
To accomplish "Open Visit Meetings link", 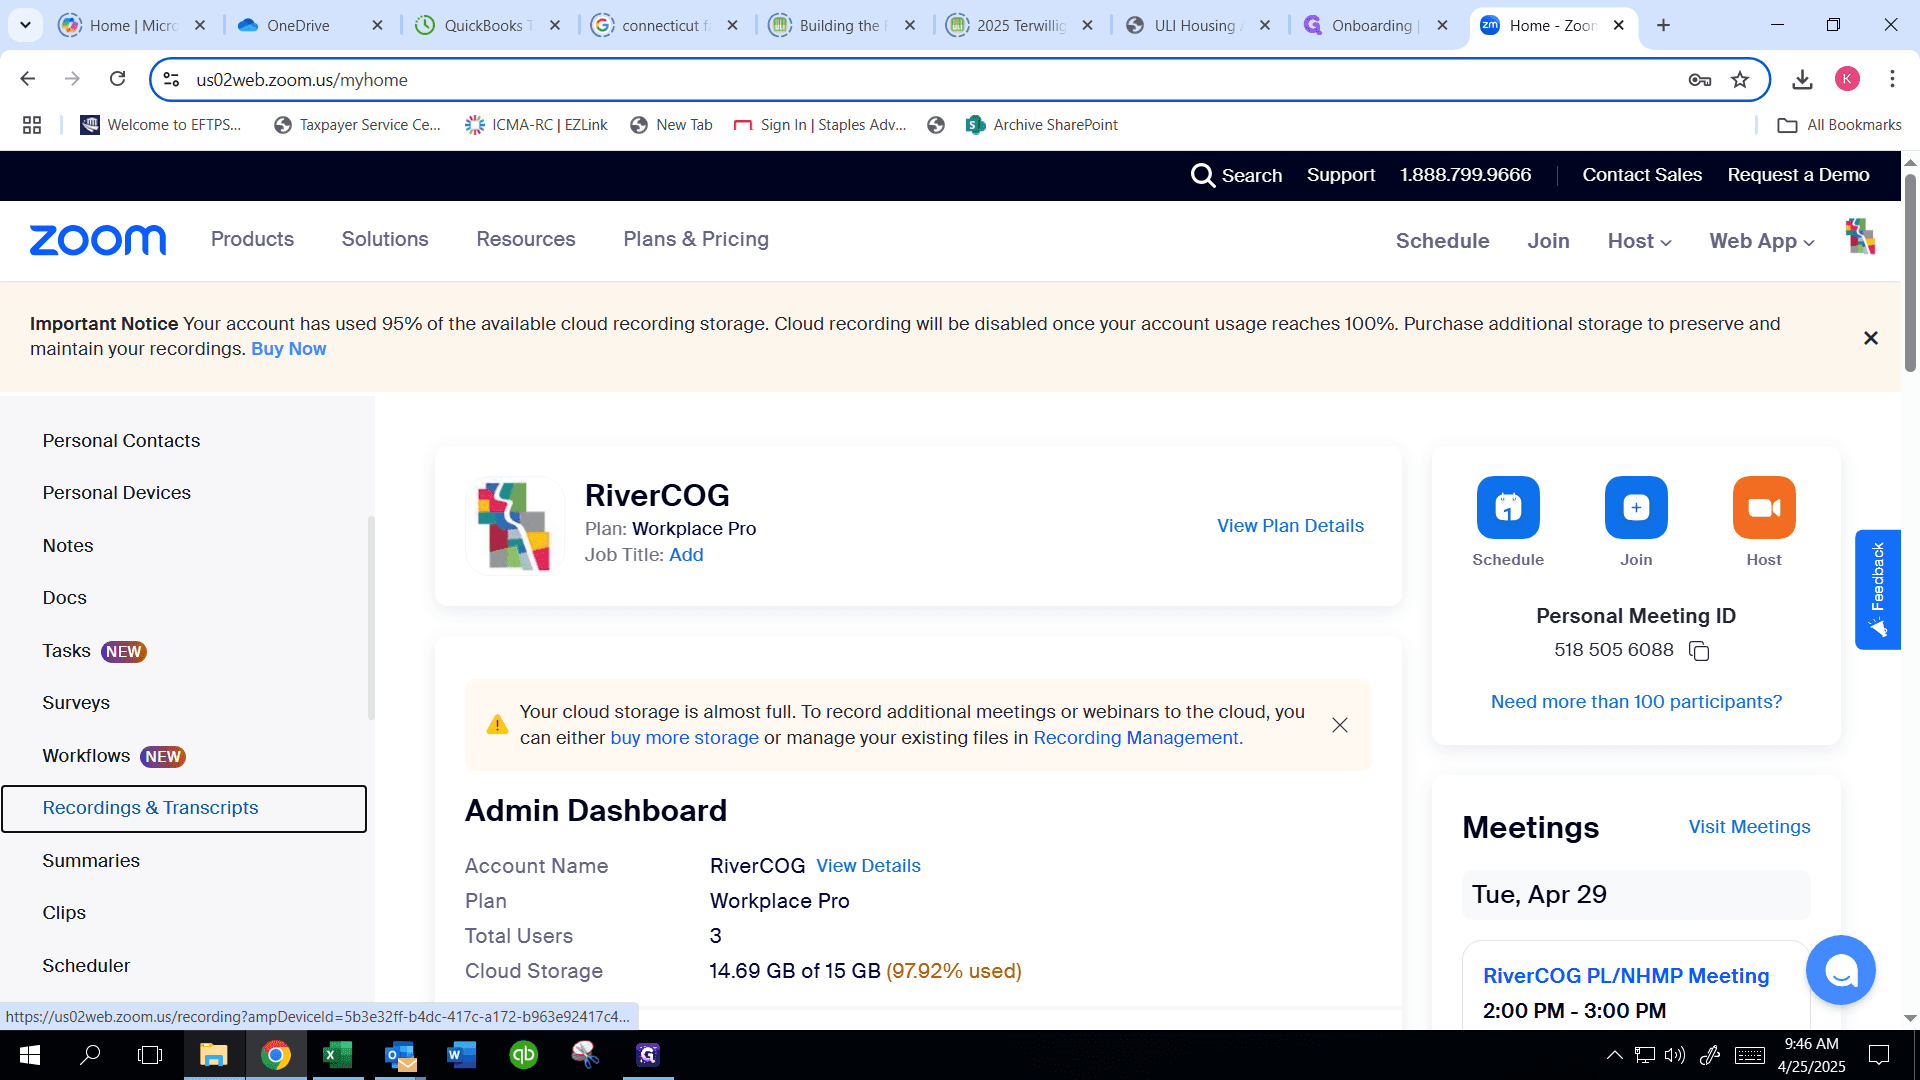I will (x=1749, y=827).
